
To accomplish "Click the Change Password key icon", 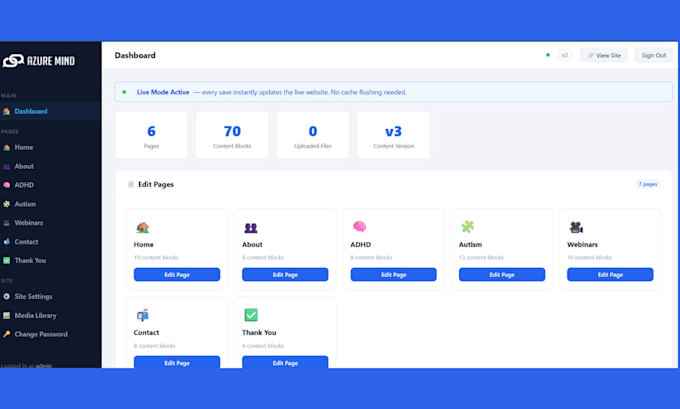I will point(7,334).
